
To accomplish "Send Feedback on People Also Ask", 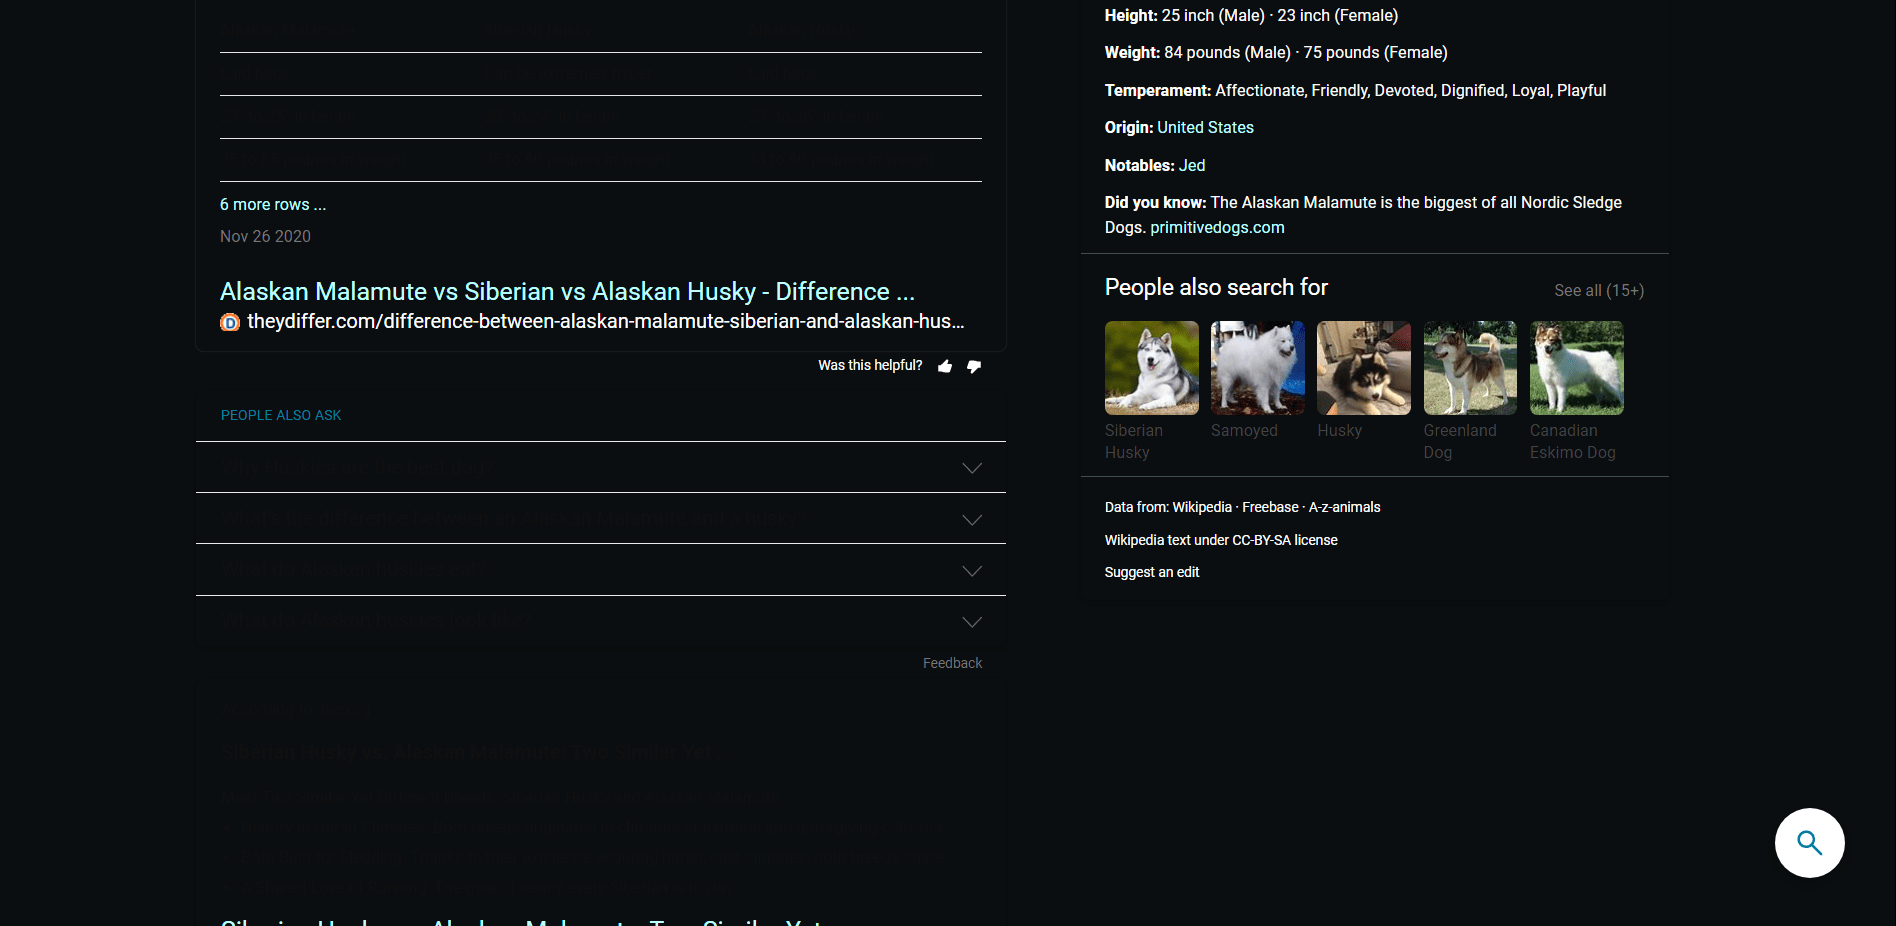I will click(x=951, y=662).
